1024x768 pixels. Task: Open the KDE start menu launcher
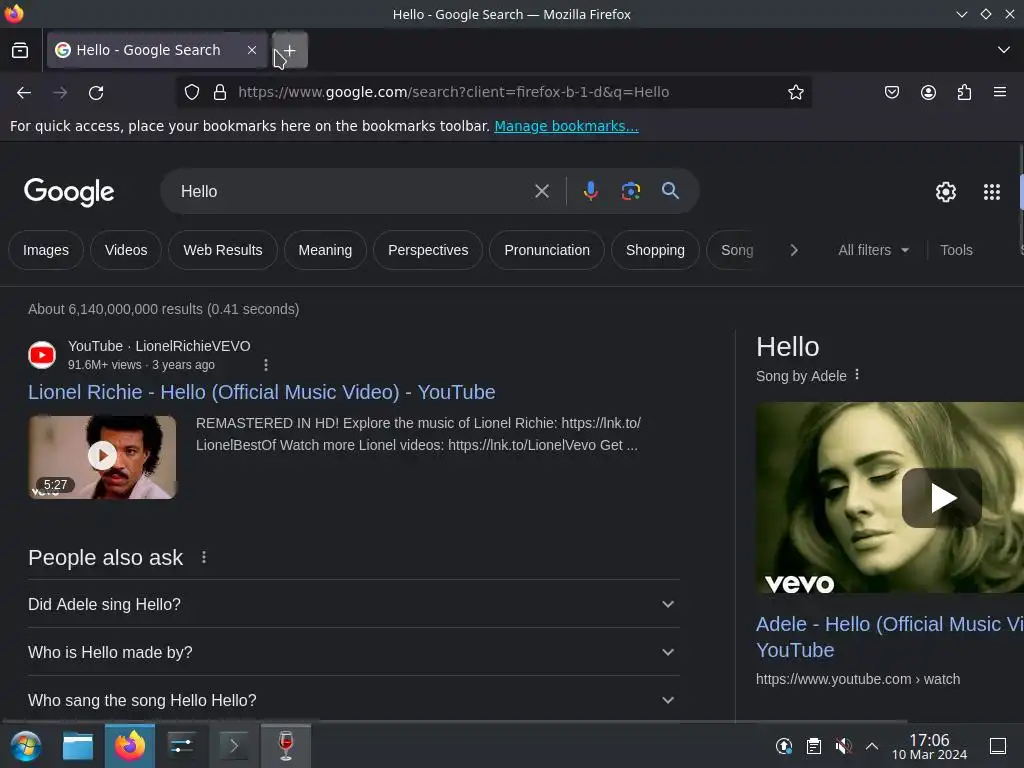click(25, 746)
